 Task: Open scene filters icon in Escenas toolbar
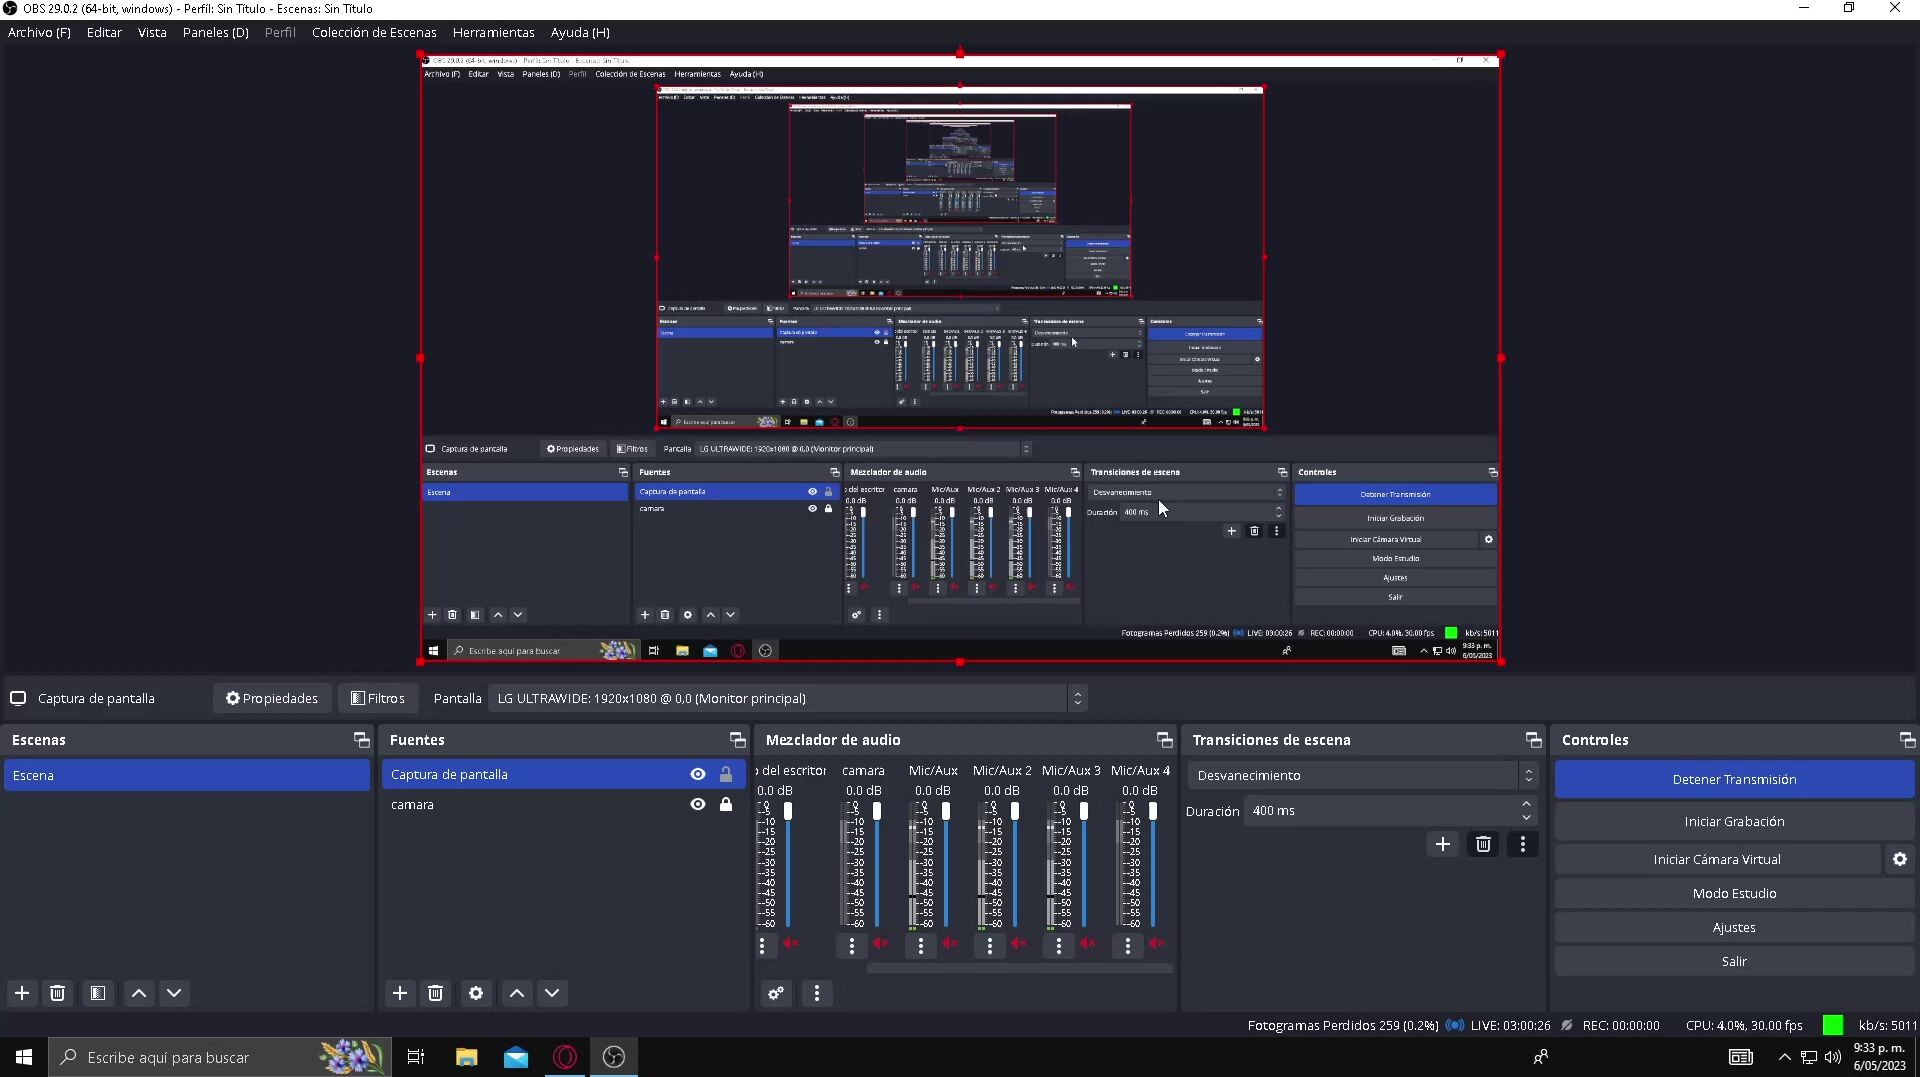98,993
